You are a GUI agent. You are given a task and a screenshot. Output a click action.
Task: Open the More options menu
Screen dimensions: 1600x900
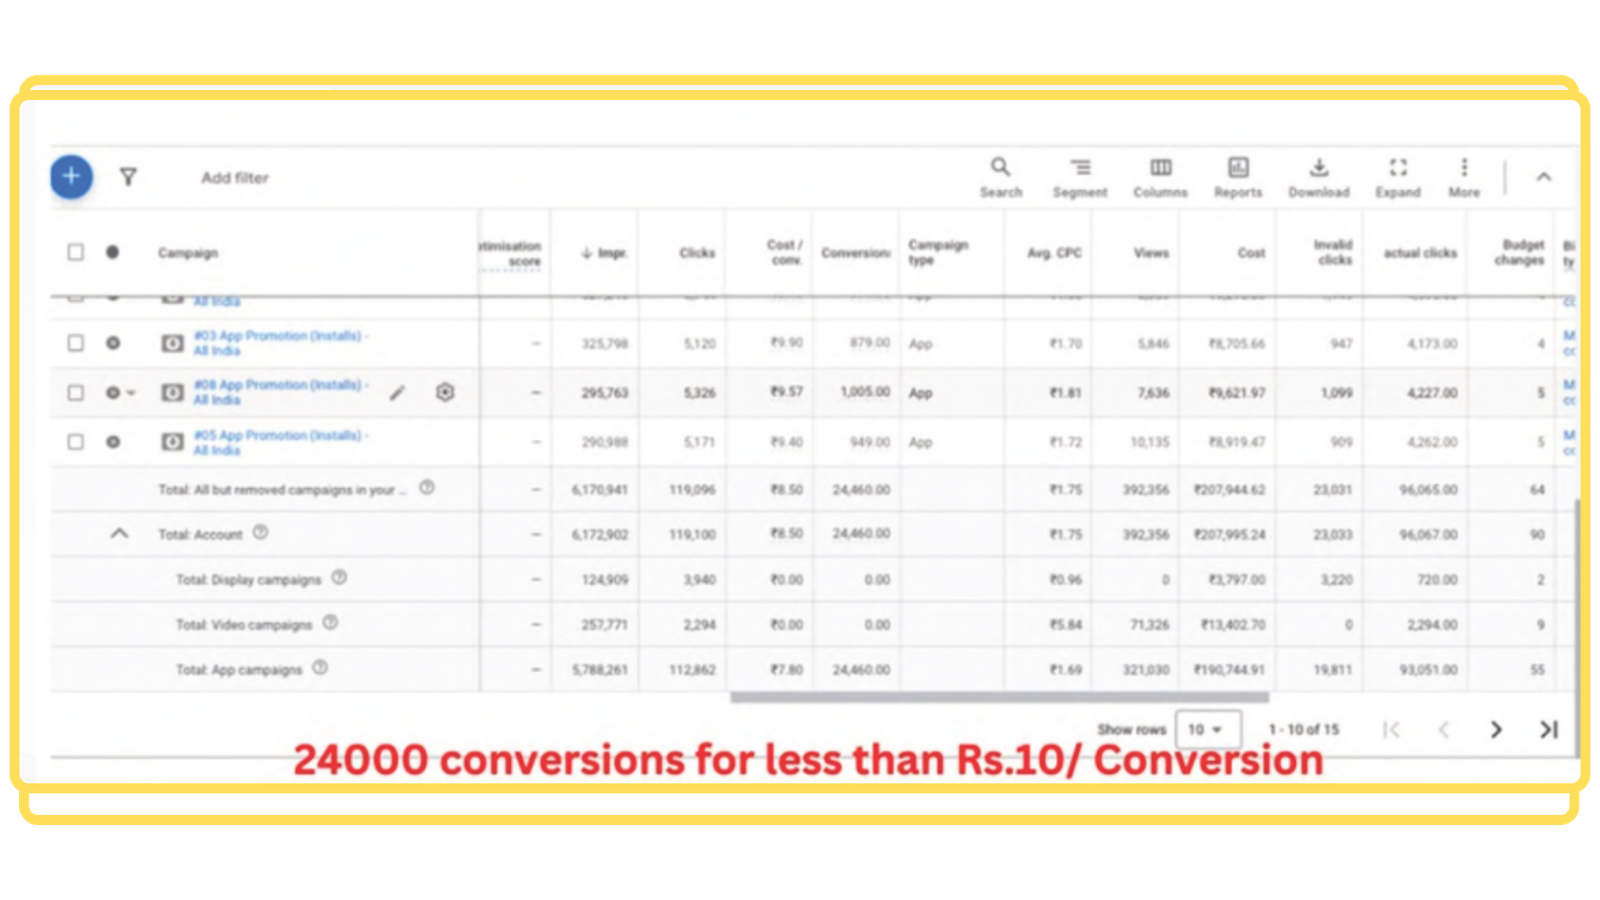(1464, 177)
